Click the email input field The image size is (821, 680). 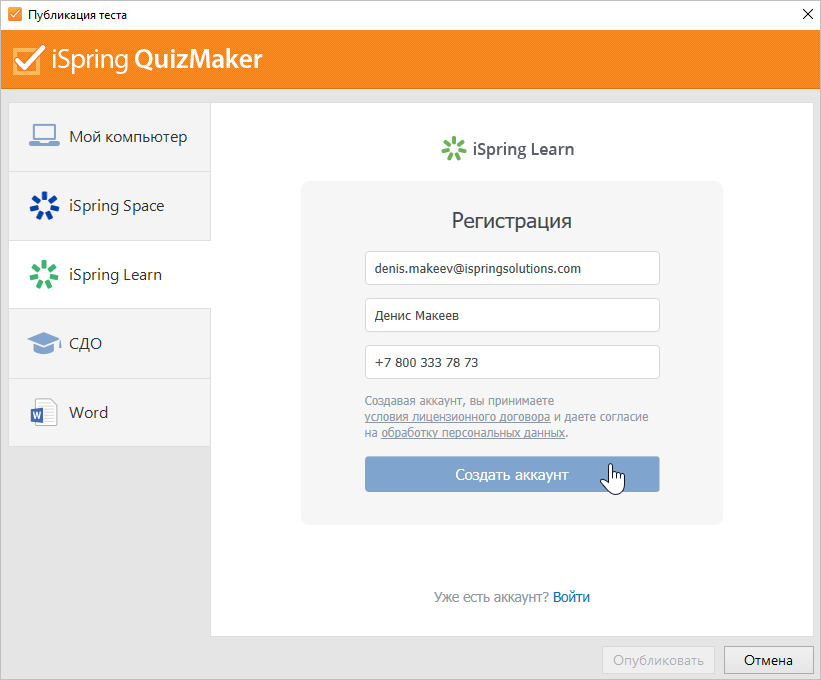click(x=512, y=268)
